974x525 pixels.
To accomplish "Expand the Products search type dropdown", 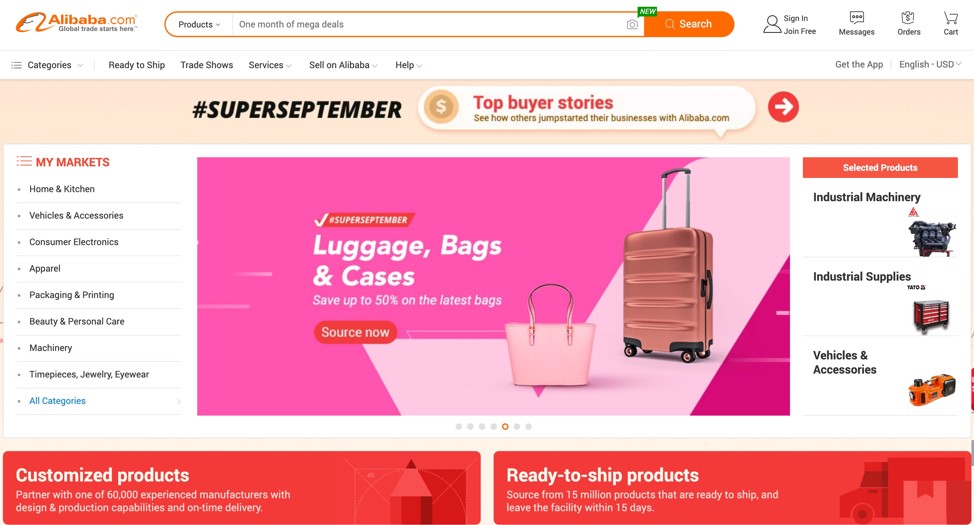I will click(x=199, y=24).
